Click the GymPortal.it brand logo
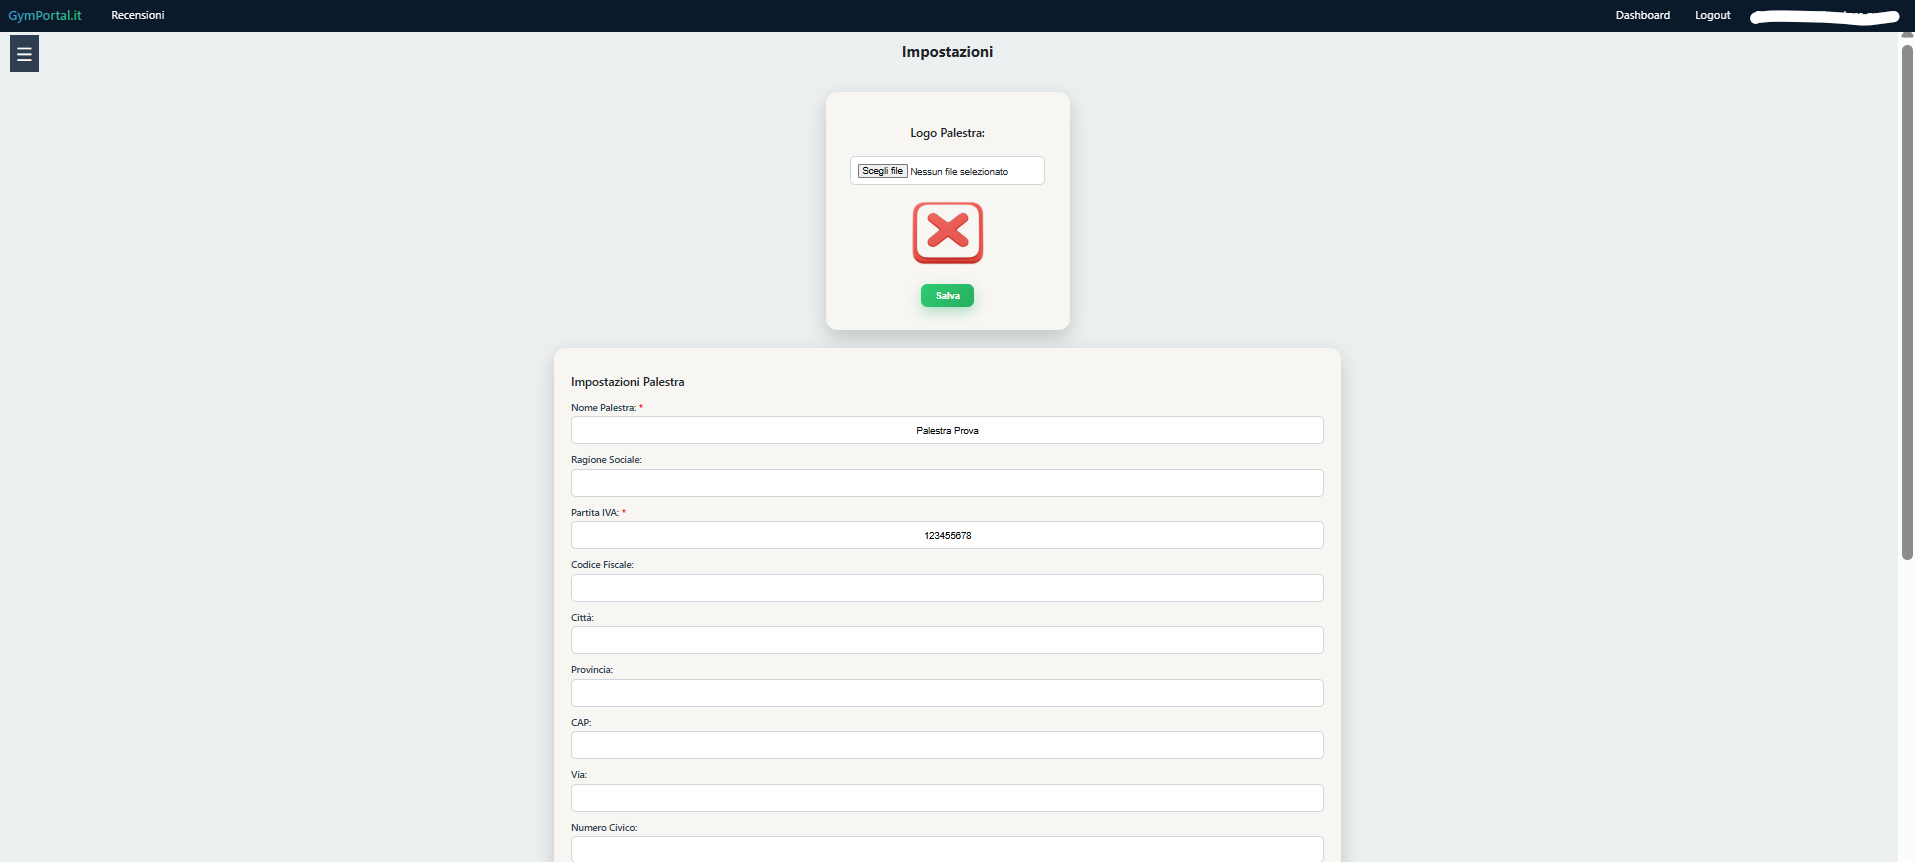 point(45,16)
